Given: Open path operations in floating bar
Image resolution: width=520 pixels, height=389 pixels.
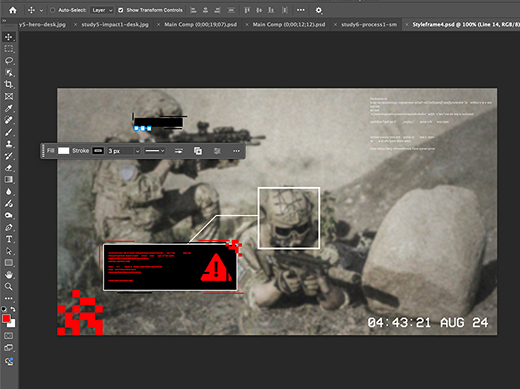Looking at the screenshot, I should [x=198, y=151].
